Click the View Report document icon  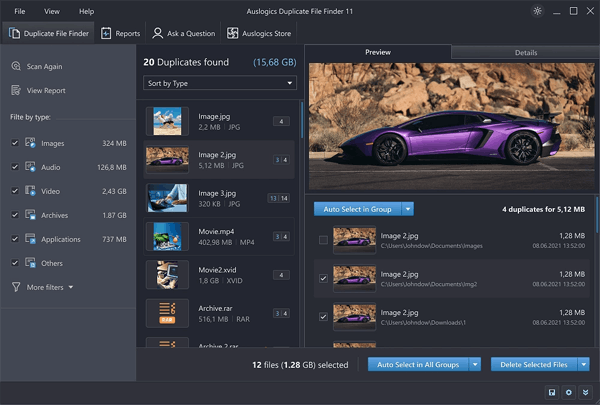(x=16, y=90)
